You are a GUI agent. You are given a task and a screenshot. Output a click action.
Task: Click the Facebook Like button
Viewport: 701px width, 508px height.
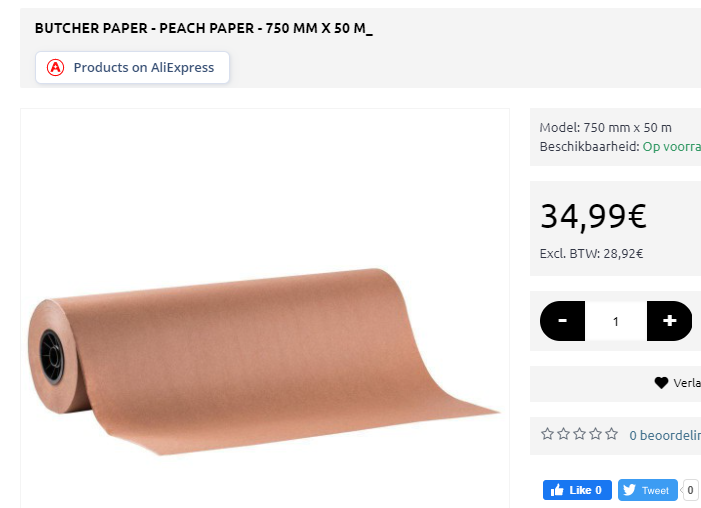pyautogui.click(x=577, y=490)
